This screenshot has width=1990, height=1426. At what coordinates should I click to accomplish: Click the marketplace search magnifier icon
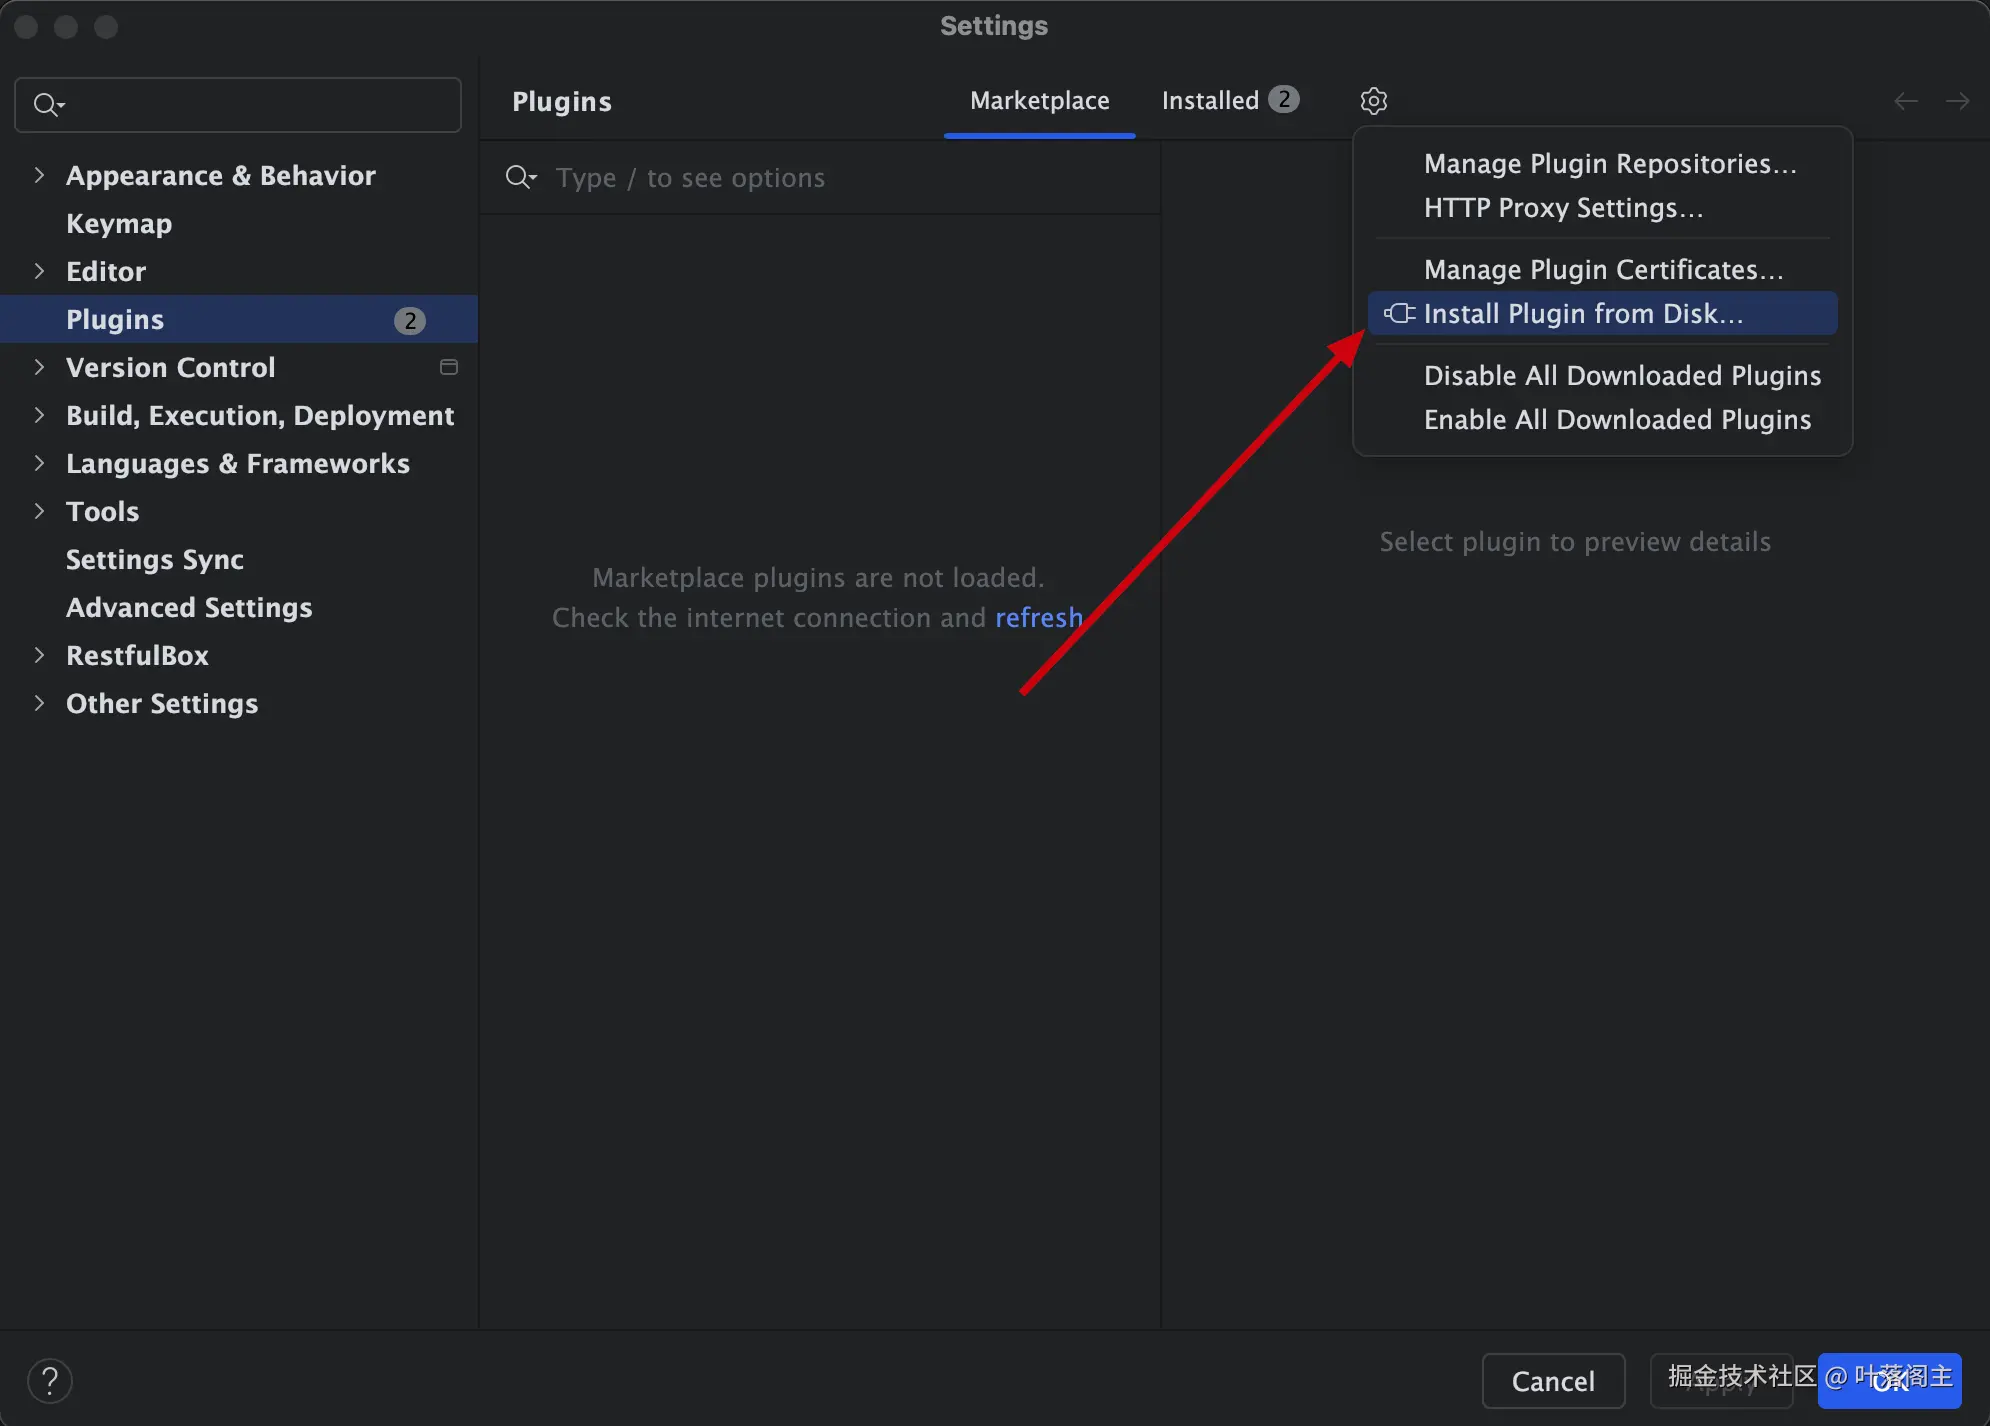(x=520, y=178)
